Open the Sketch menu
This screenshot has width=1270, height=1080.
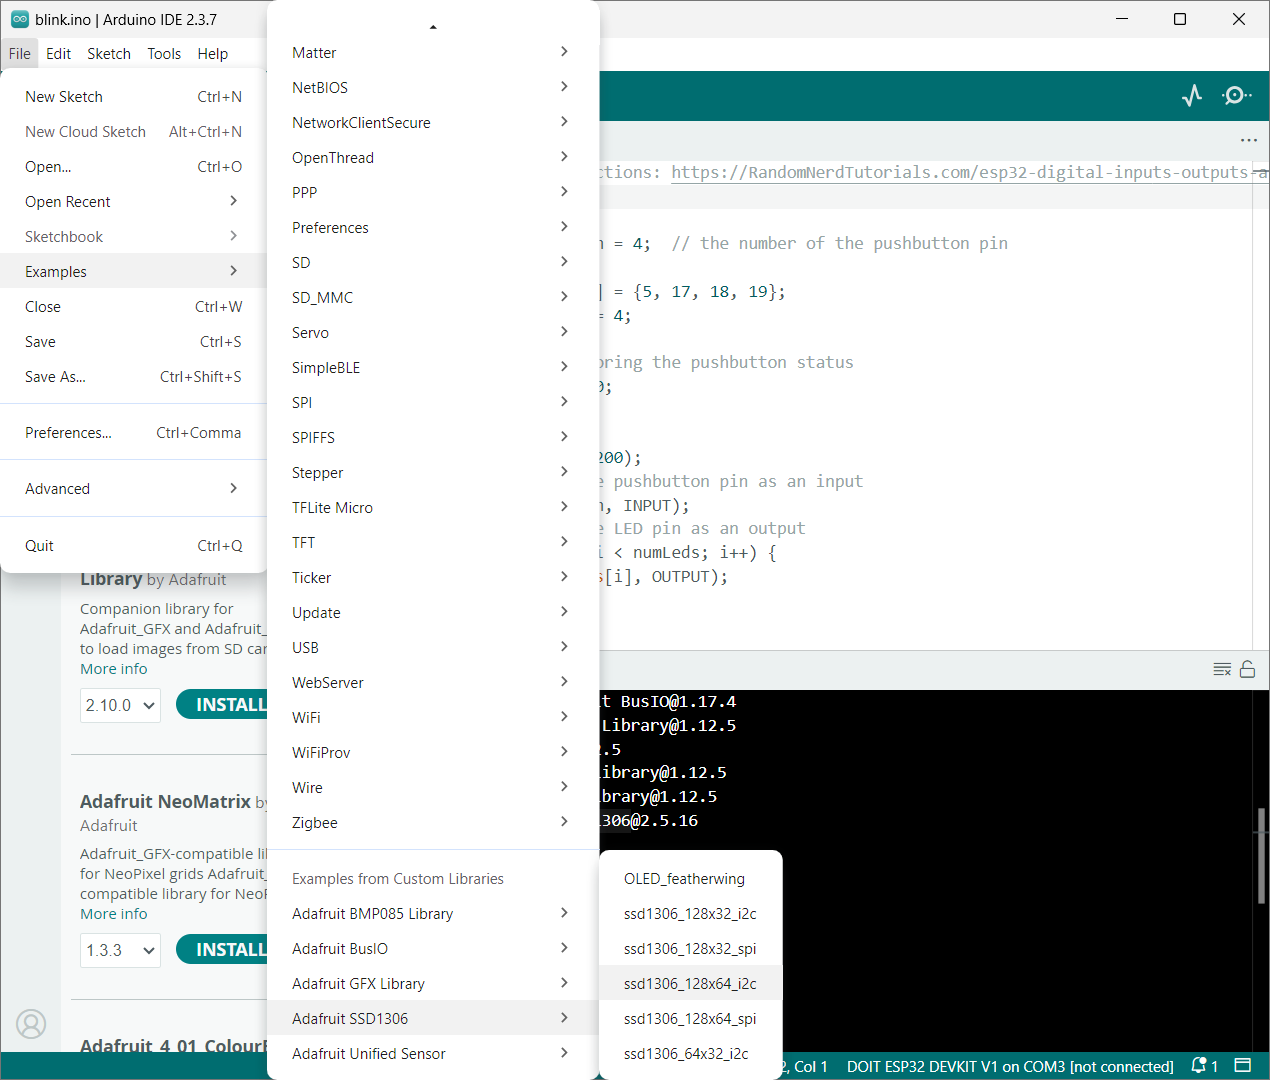click(109, 54)
